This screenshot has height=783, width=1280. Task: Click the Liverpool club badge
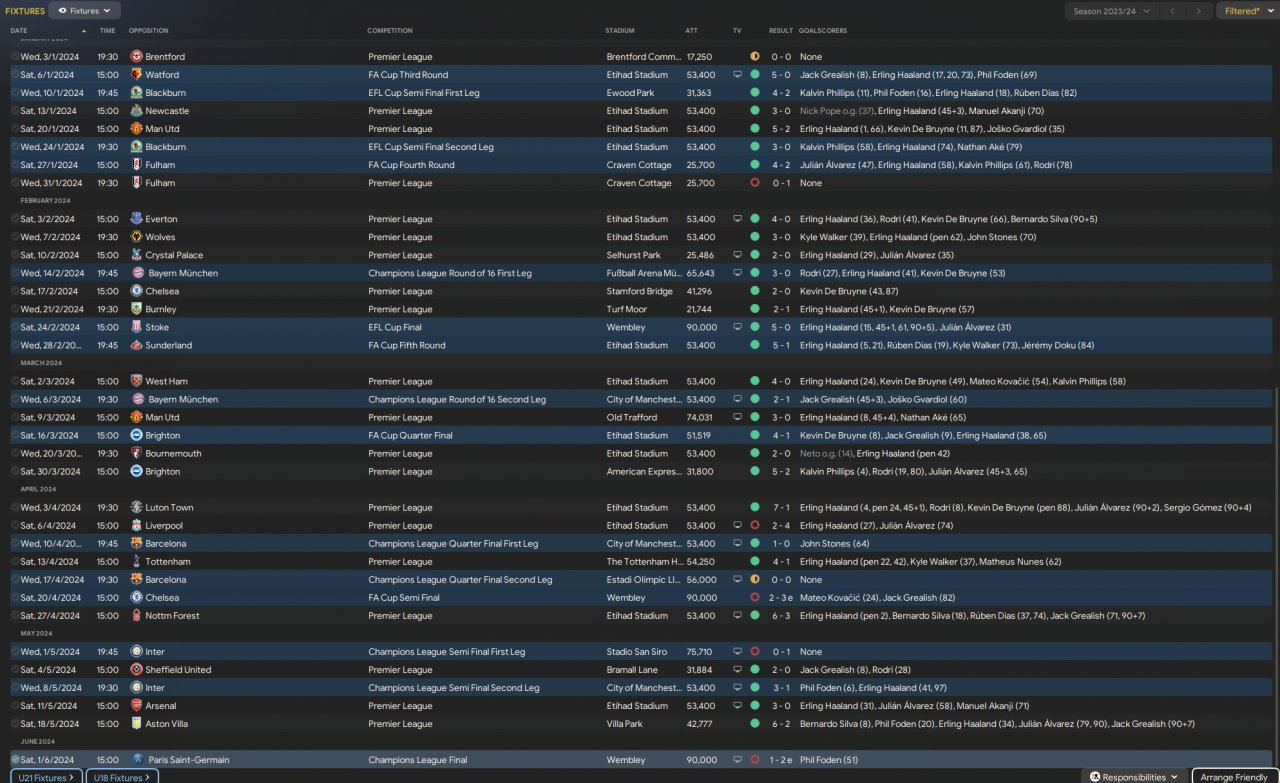click(x=136, y=525)
